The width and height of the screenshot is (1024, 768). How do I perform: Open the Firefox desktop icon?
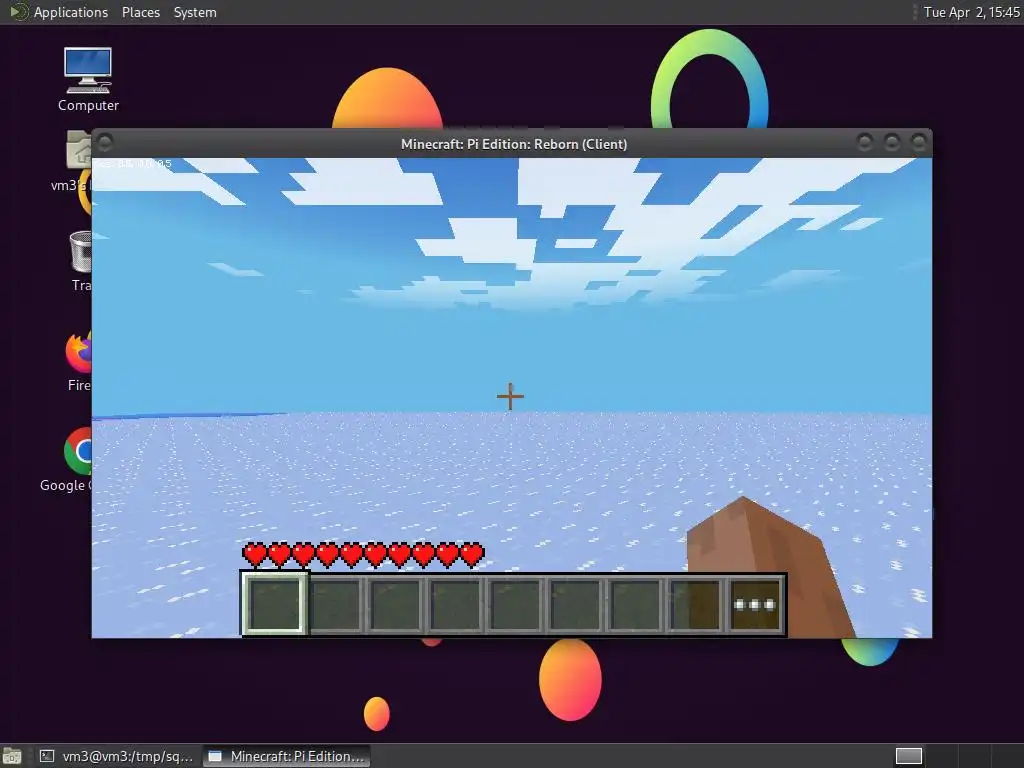coord(79,361)
